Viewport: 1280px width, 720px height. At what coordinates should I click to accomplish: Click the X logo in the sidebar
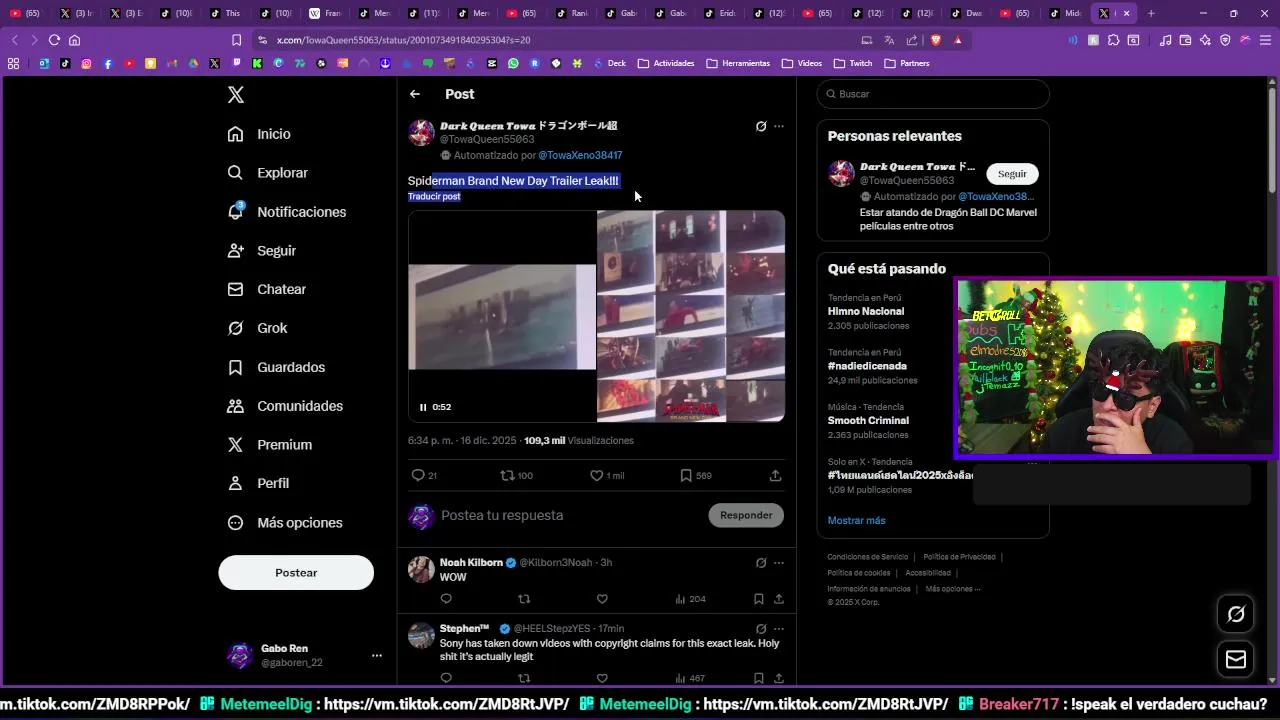coord(236,95)
